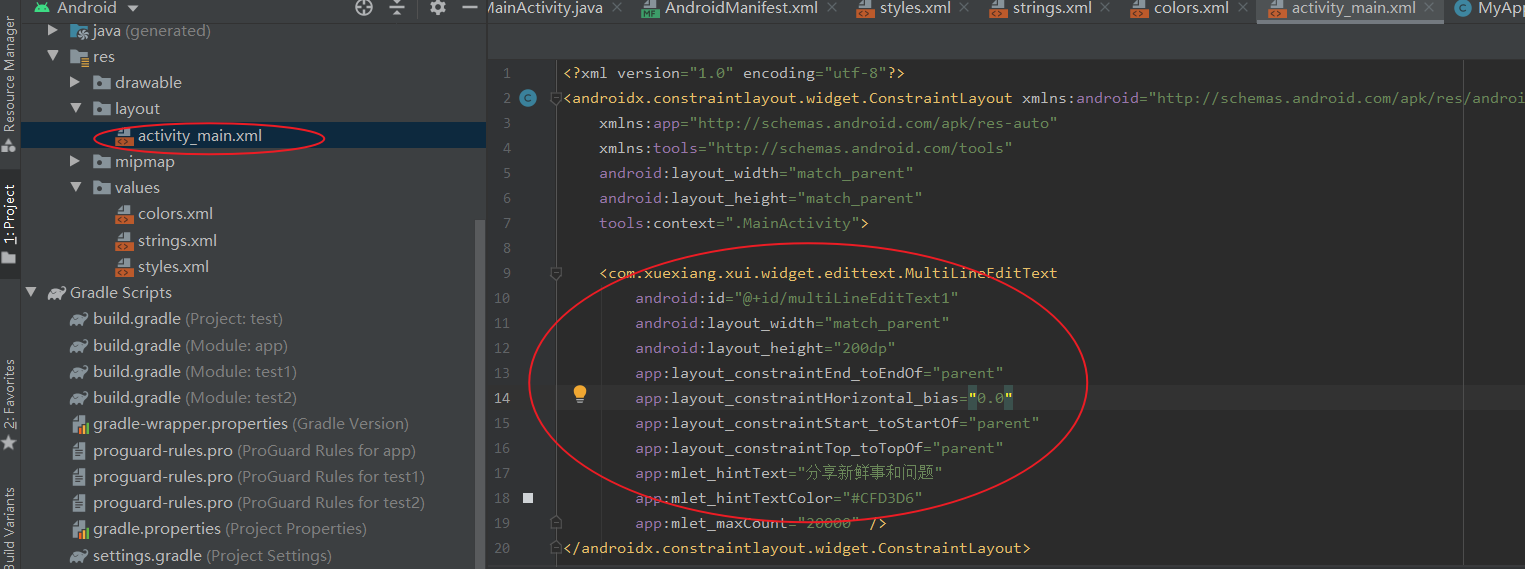Click the related class gutter icon on line 2
1525x569 pixels.
tap(528, 98)
